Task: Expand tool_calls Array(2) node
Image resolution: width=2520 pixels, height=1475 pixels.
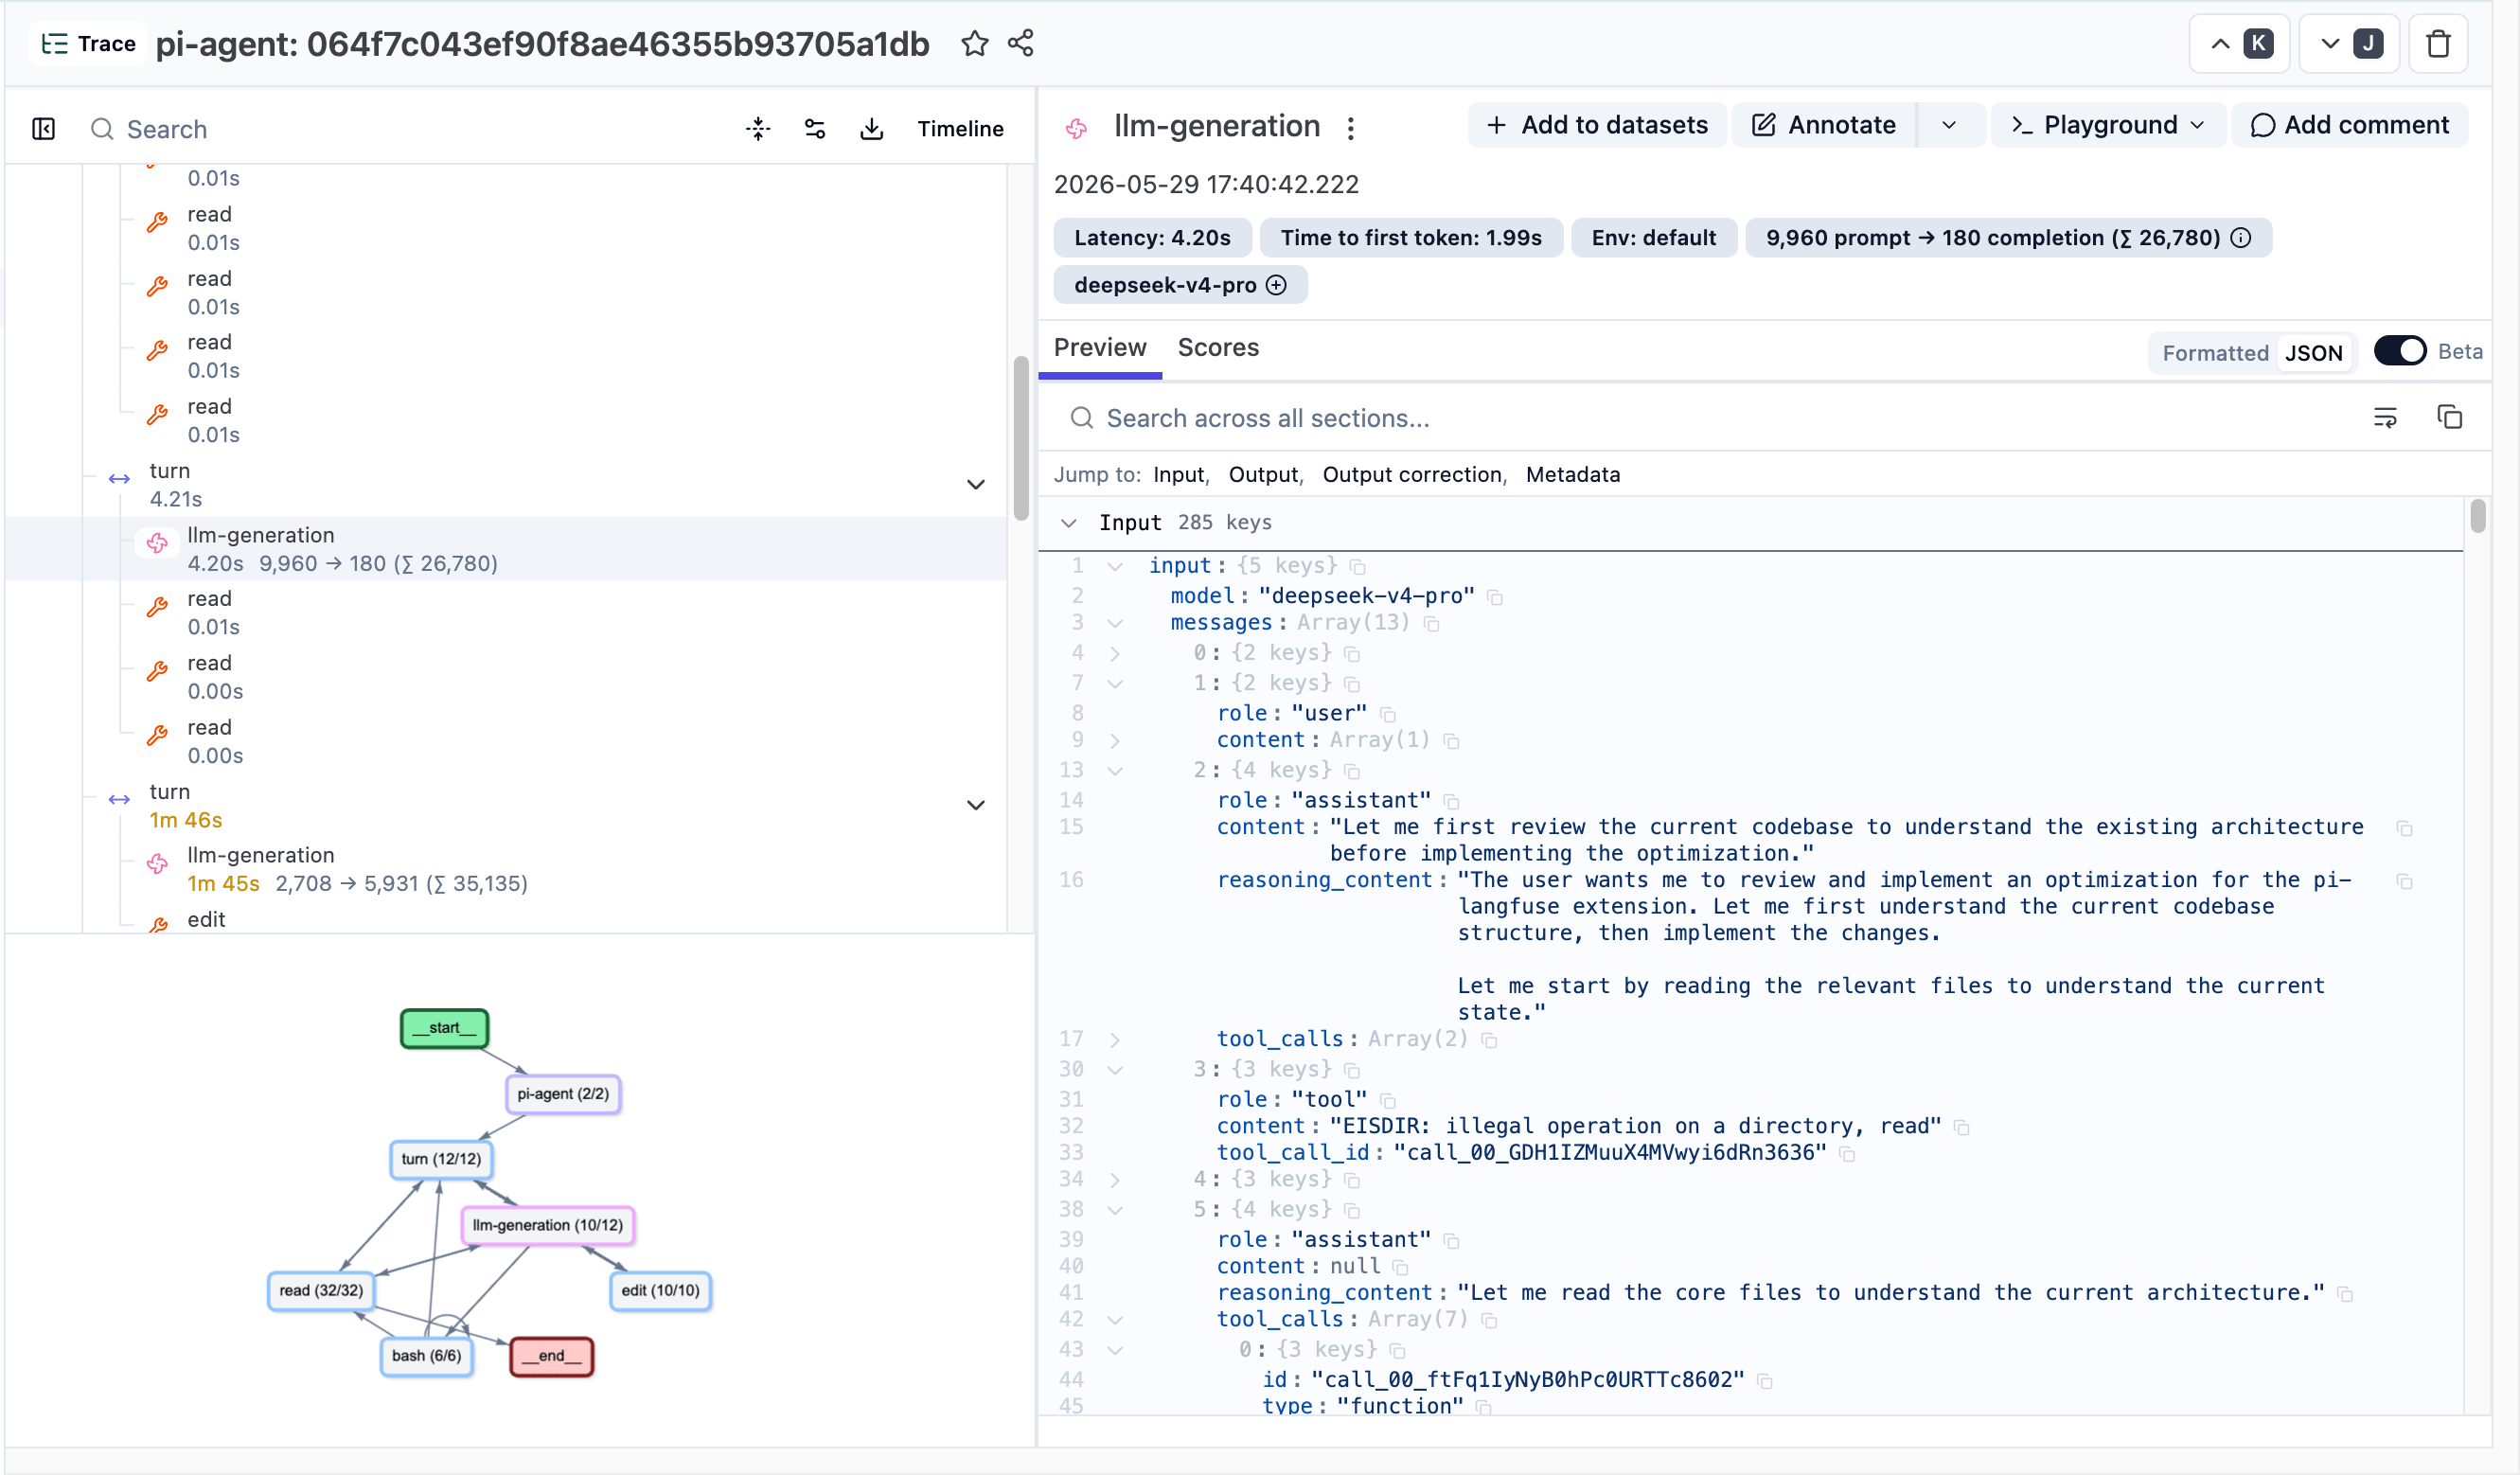Action: (1115, 1040)
